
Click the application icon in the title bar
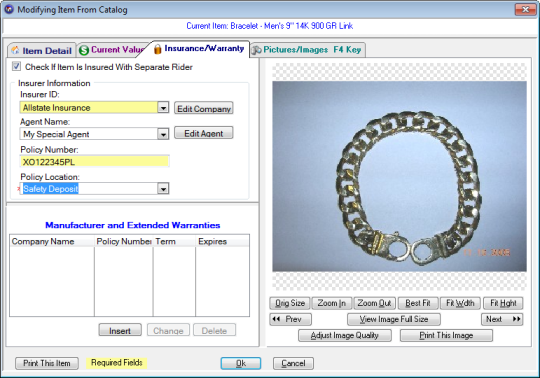(9, 9)
